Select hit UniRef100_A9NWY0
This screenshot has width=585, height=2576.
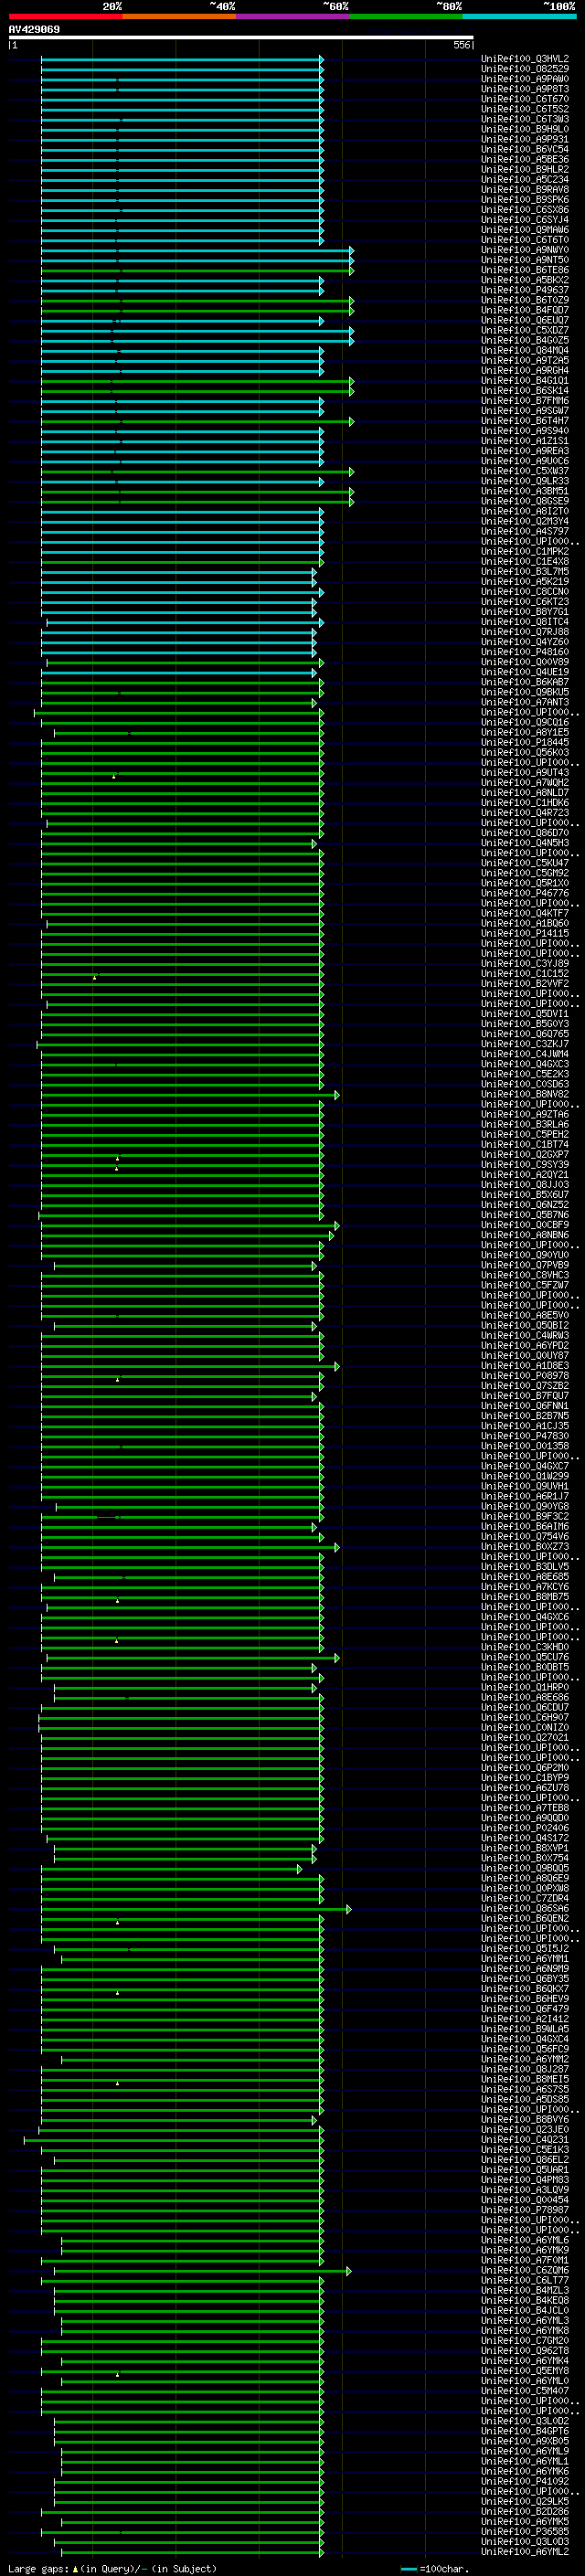(525, 250)
